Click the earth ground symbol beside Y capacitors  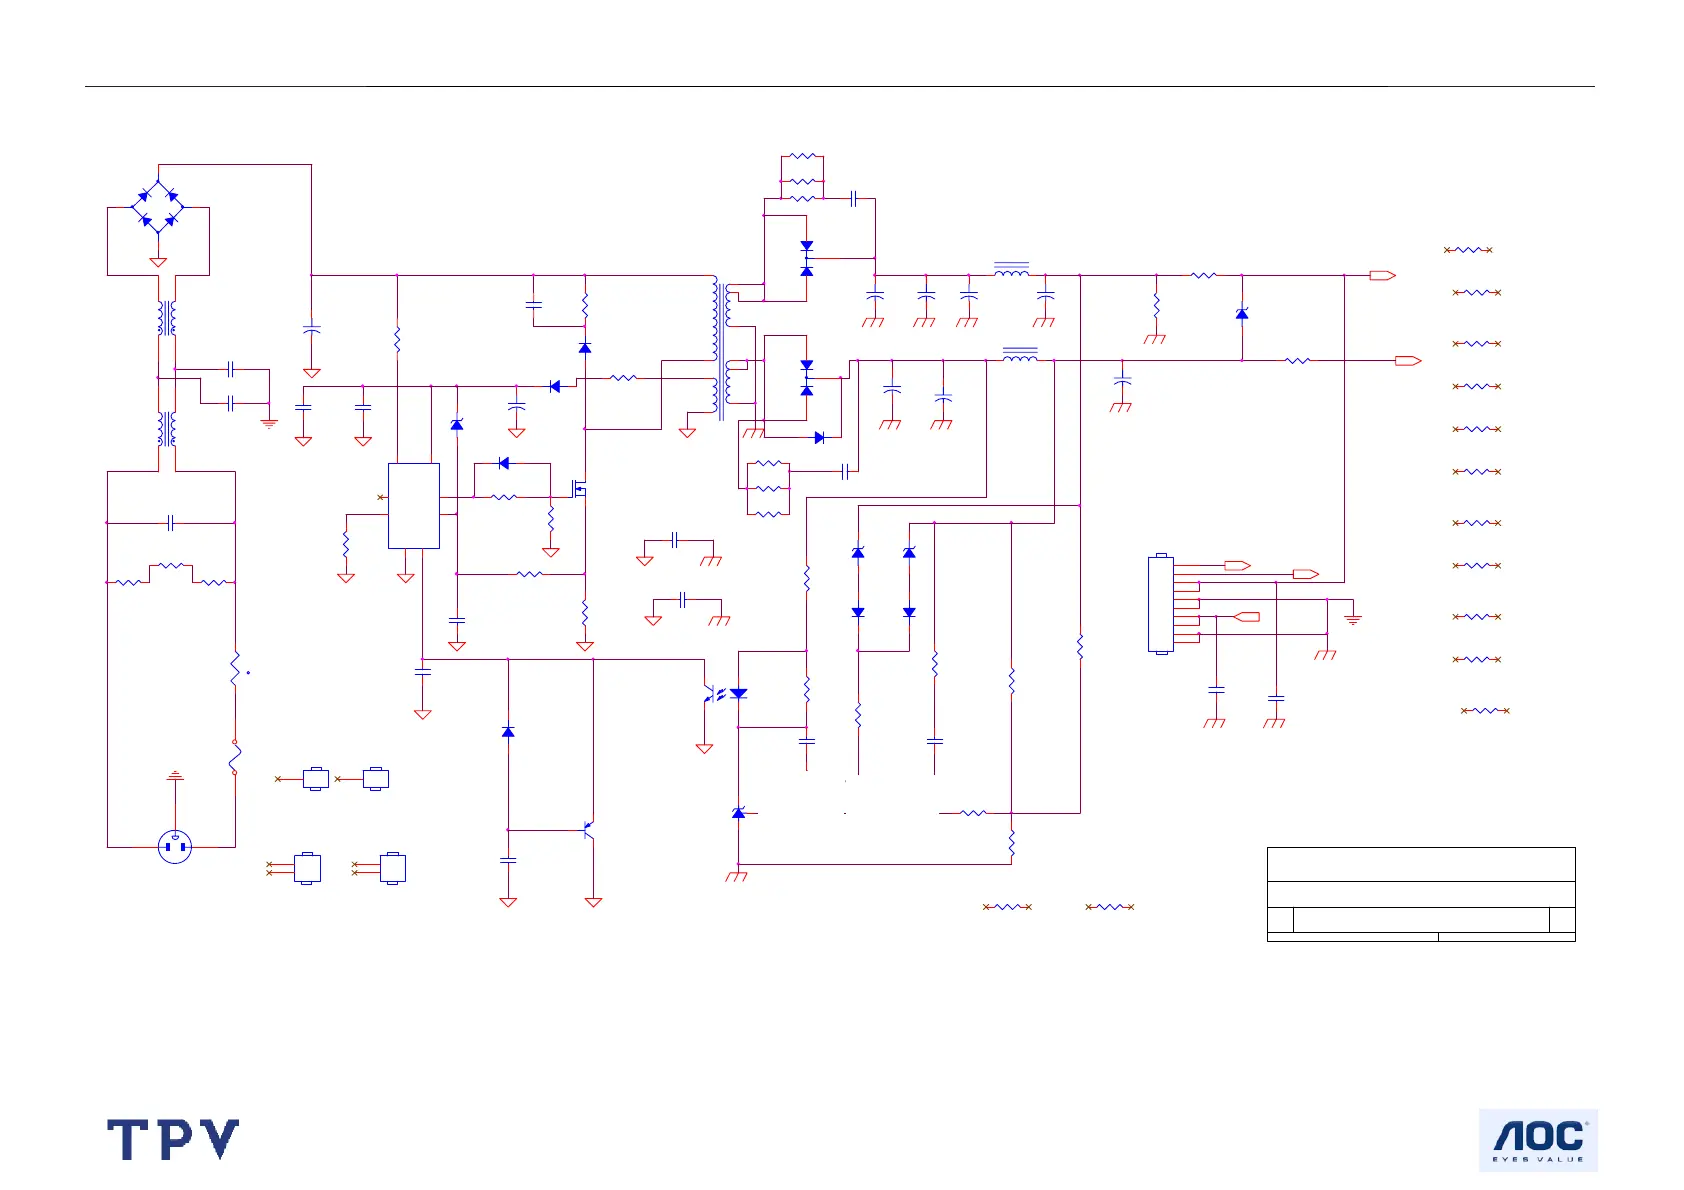(x=269, y=423)
